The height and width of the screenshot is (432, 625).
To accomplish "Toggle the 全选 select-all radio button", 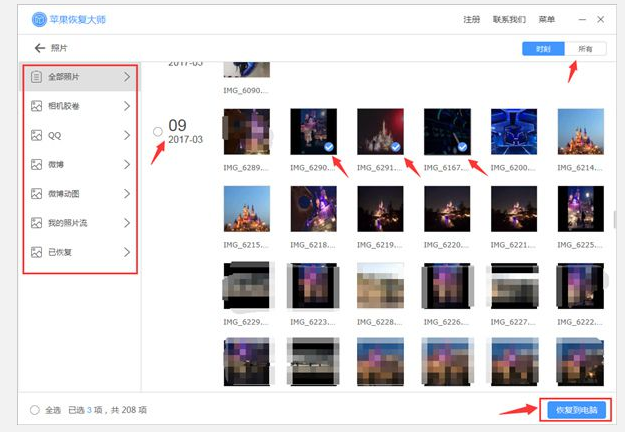I will pos(35,410).
